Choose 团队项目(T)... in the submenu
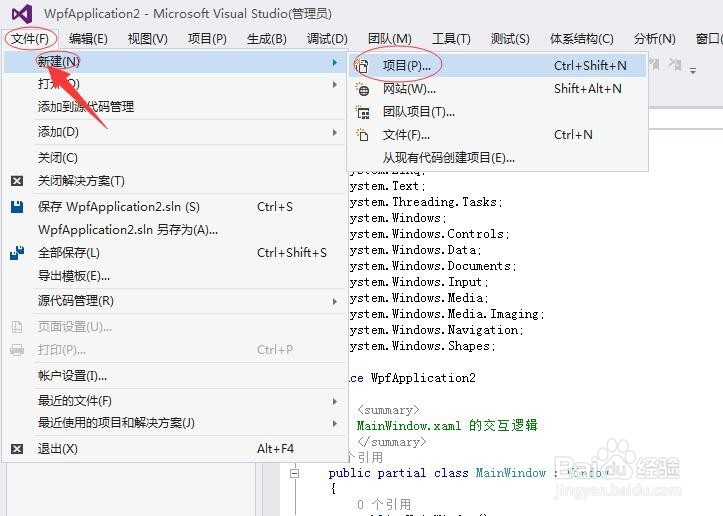This screenshot has width=723, height=516. pyautogui.click(x=497, y=112)
